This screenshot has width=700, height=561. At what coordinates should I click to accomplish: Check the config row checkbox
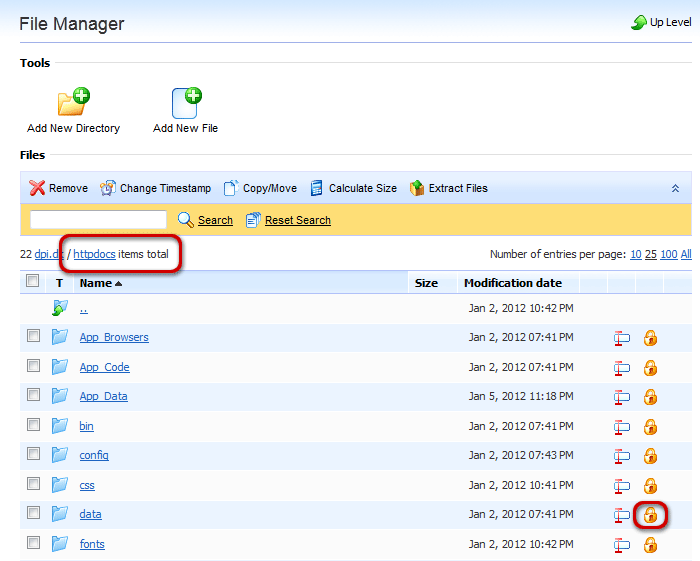[33, 454]
